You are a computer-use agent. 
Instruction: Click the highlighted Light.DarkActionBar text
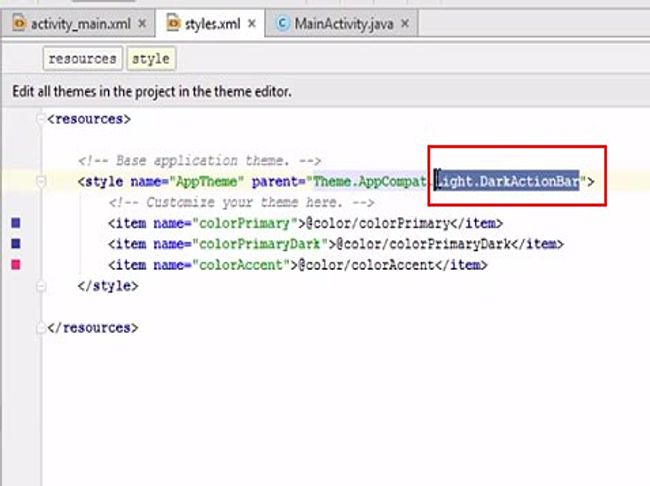pyautogui.click(x=507, y=181)
